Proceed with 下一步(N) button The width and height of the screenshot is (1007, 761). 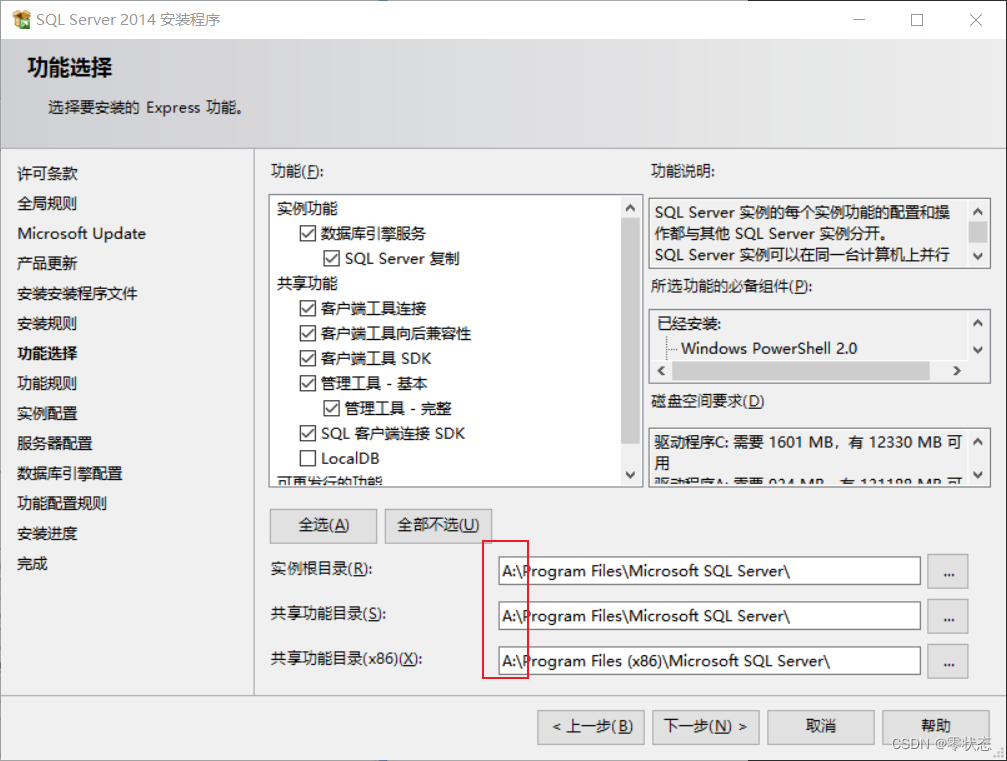tap(706, 727)
